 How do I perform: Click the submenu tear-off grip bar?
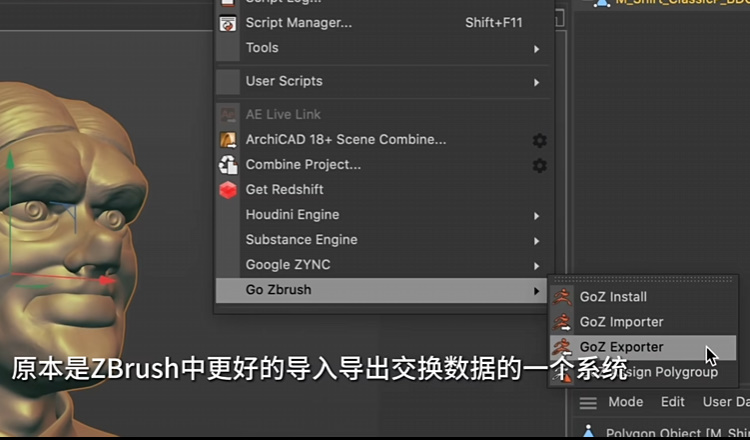click(x=642, y=278)
